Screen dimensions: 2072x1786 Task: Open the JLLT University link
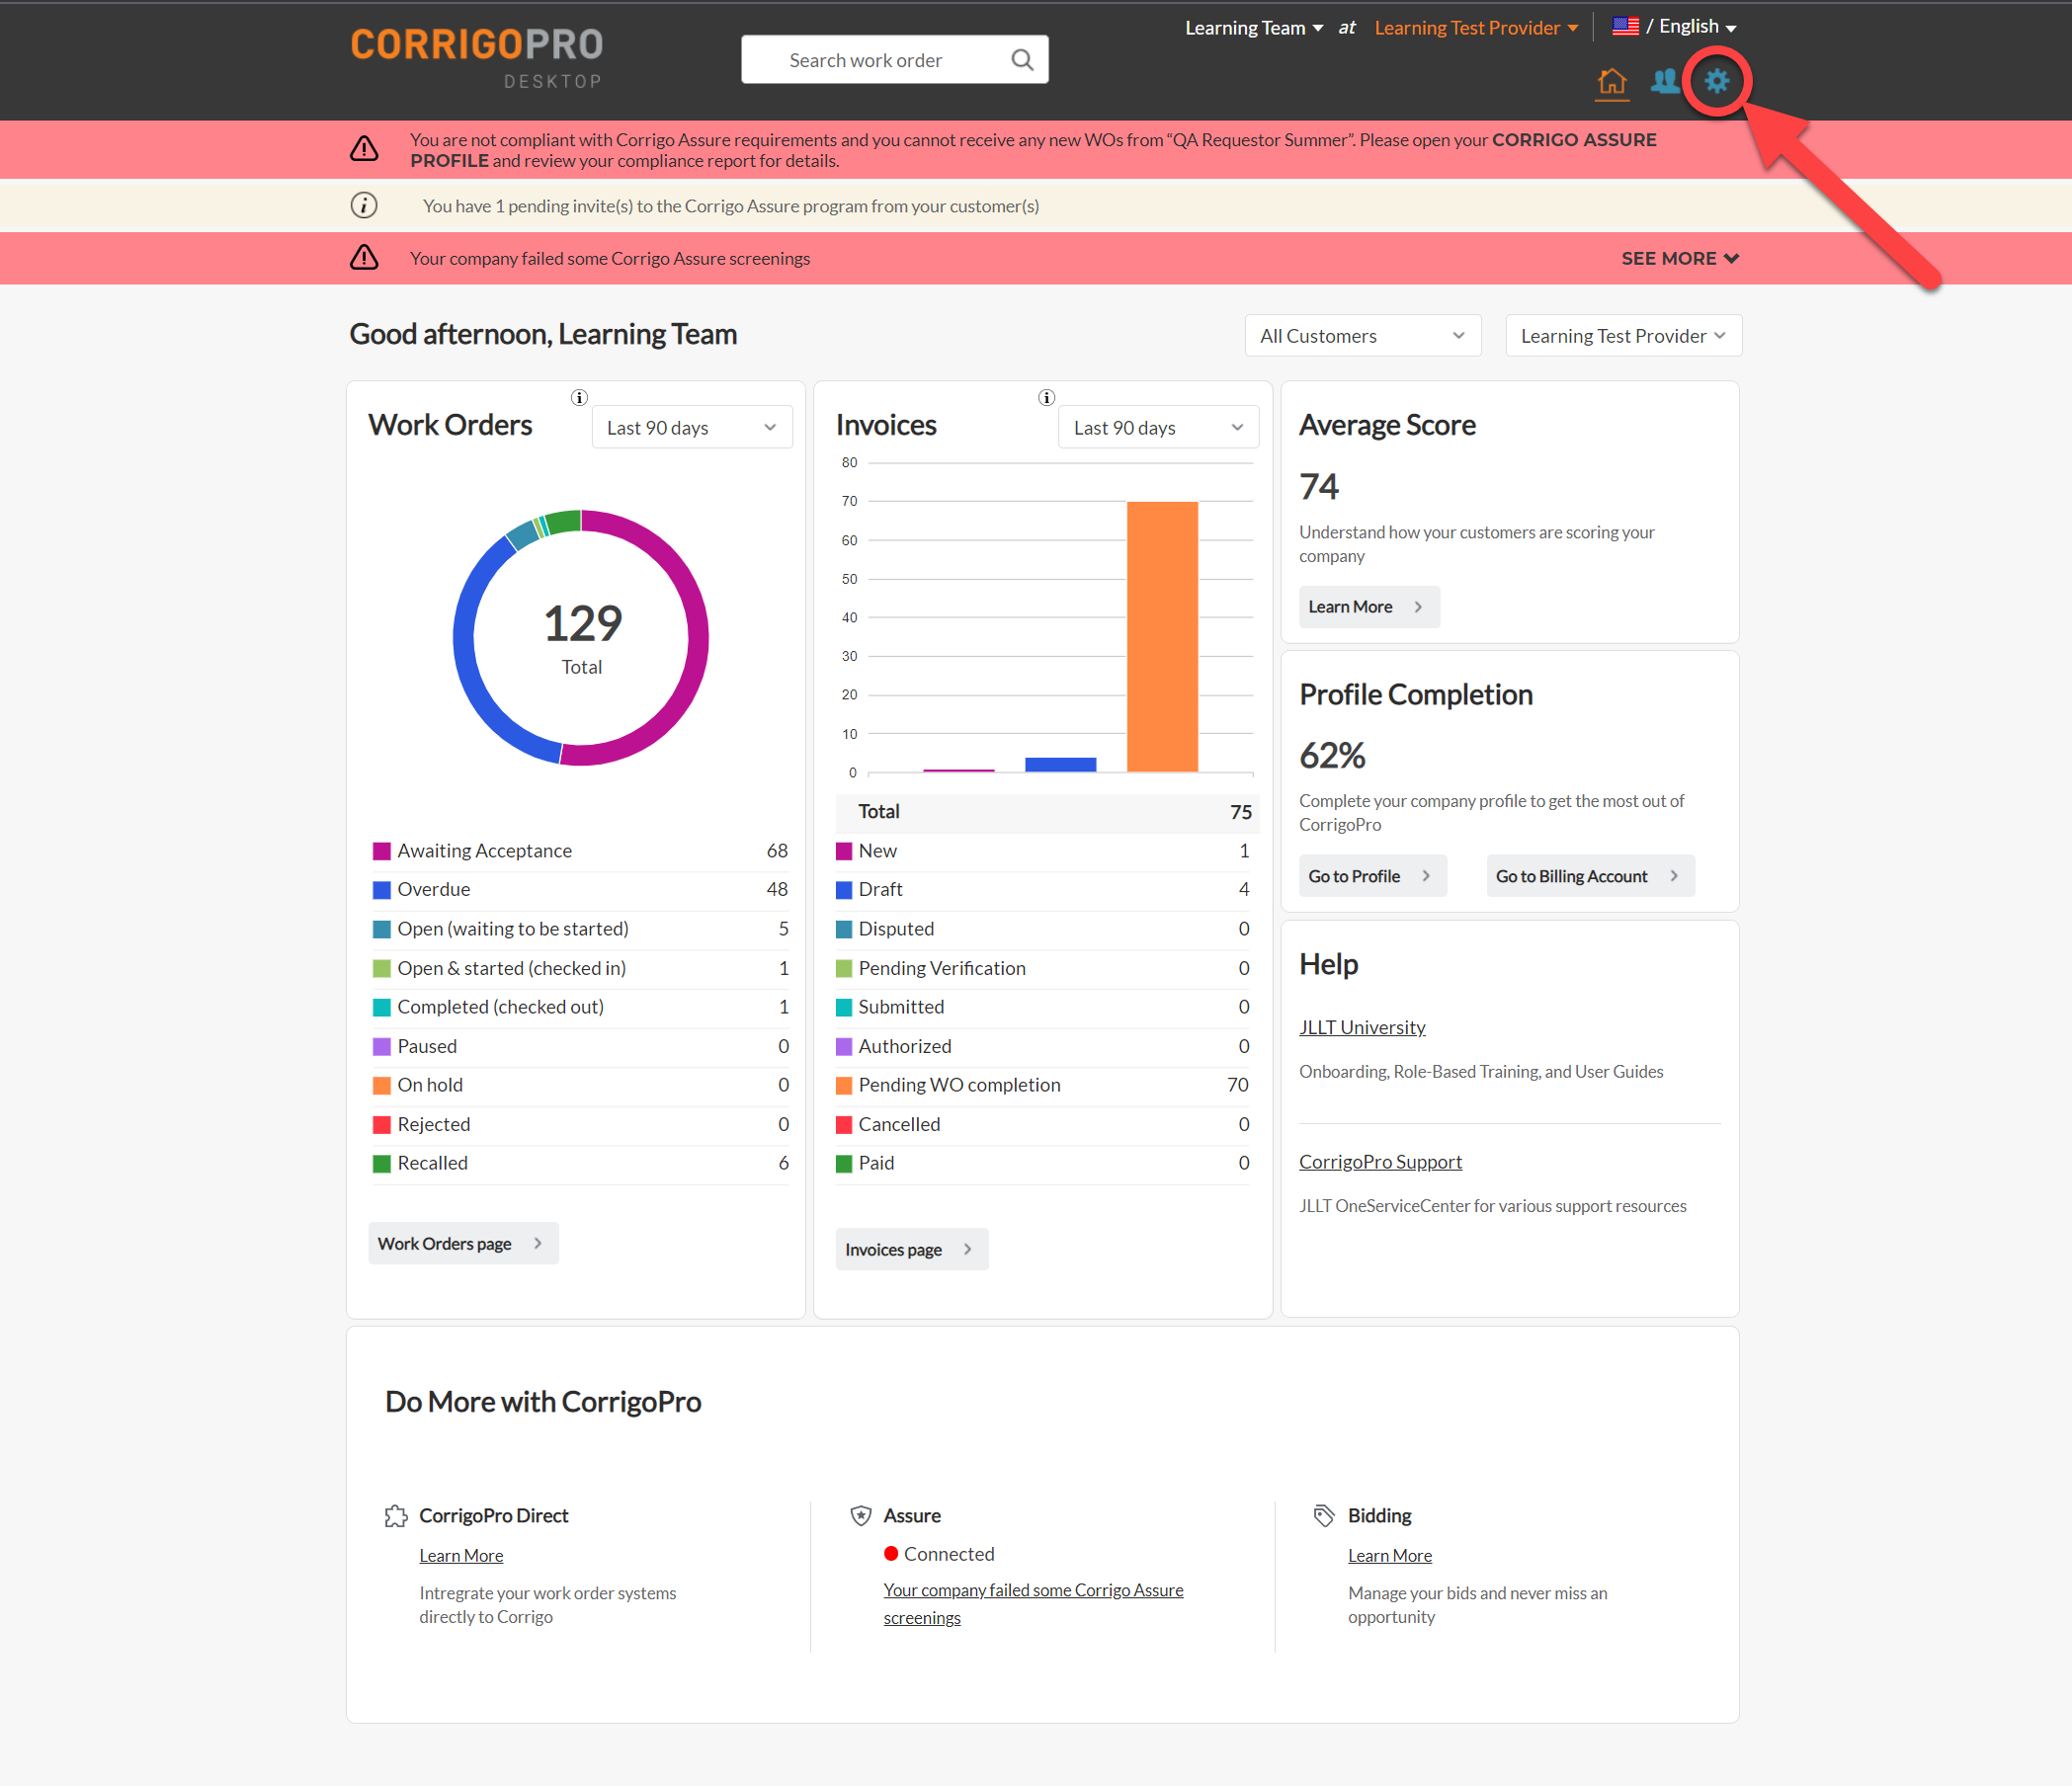(1361, 1027)
